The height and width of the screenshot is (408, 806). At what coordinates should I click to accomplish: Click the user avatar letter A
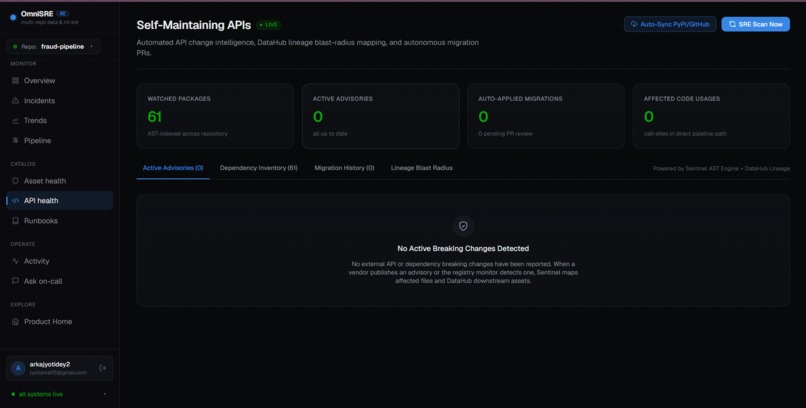pos(19,368)
